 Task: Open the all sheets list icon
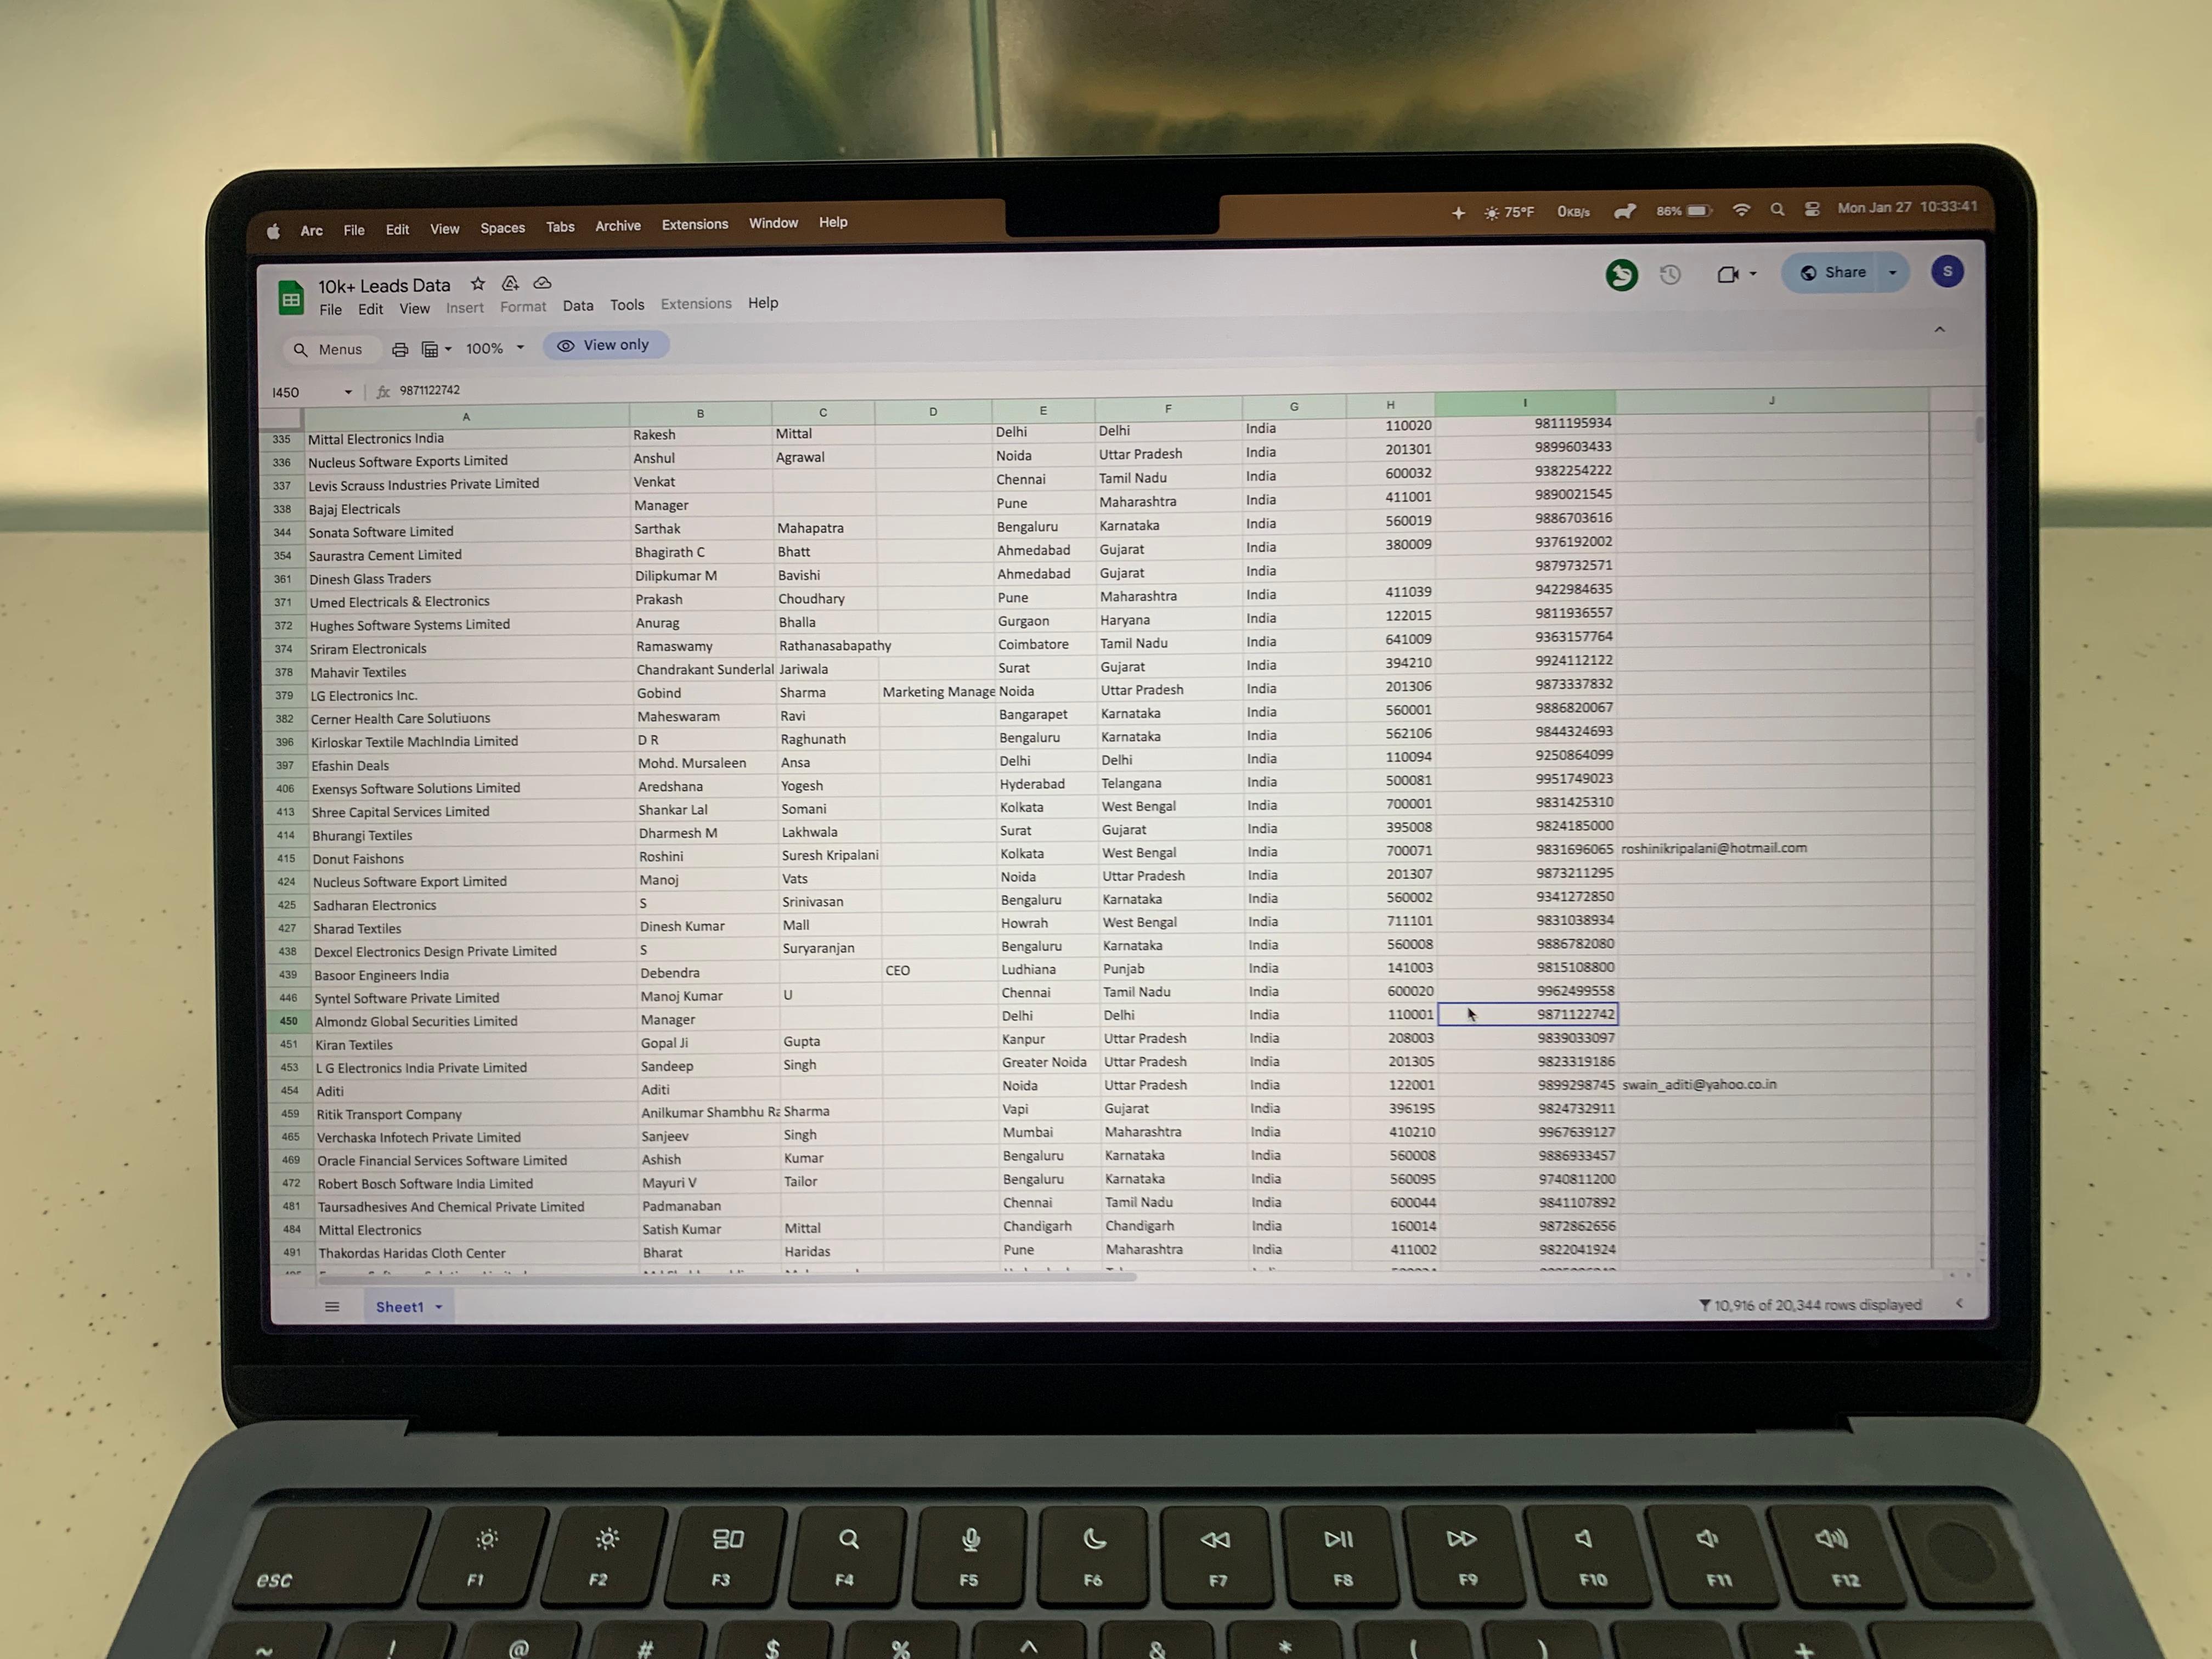point(332,1307)
